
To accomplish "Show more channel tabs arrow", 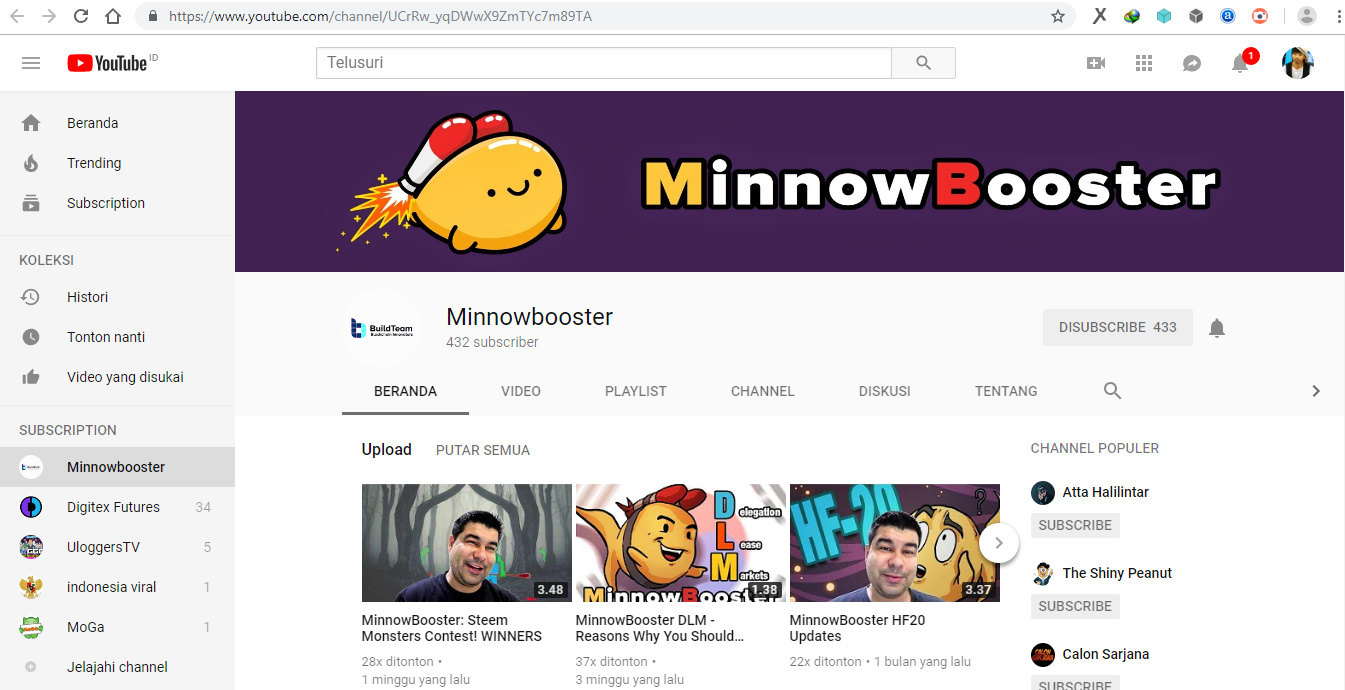I will coord(1316,391).
